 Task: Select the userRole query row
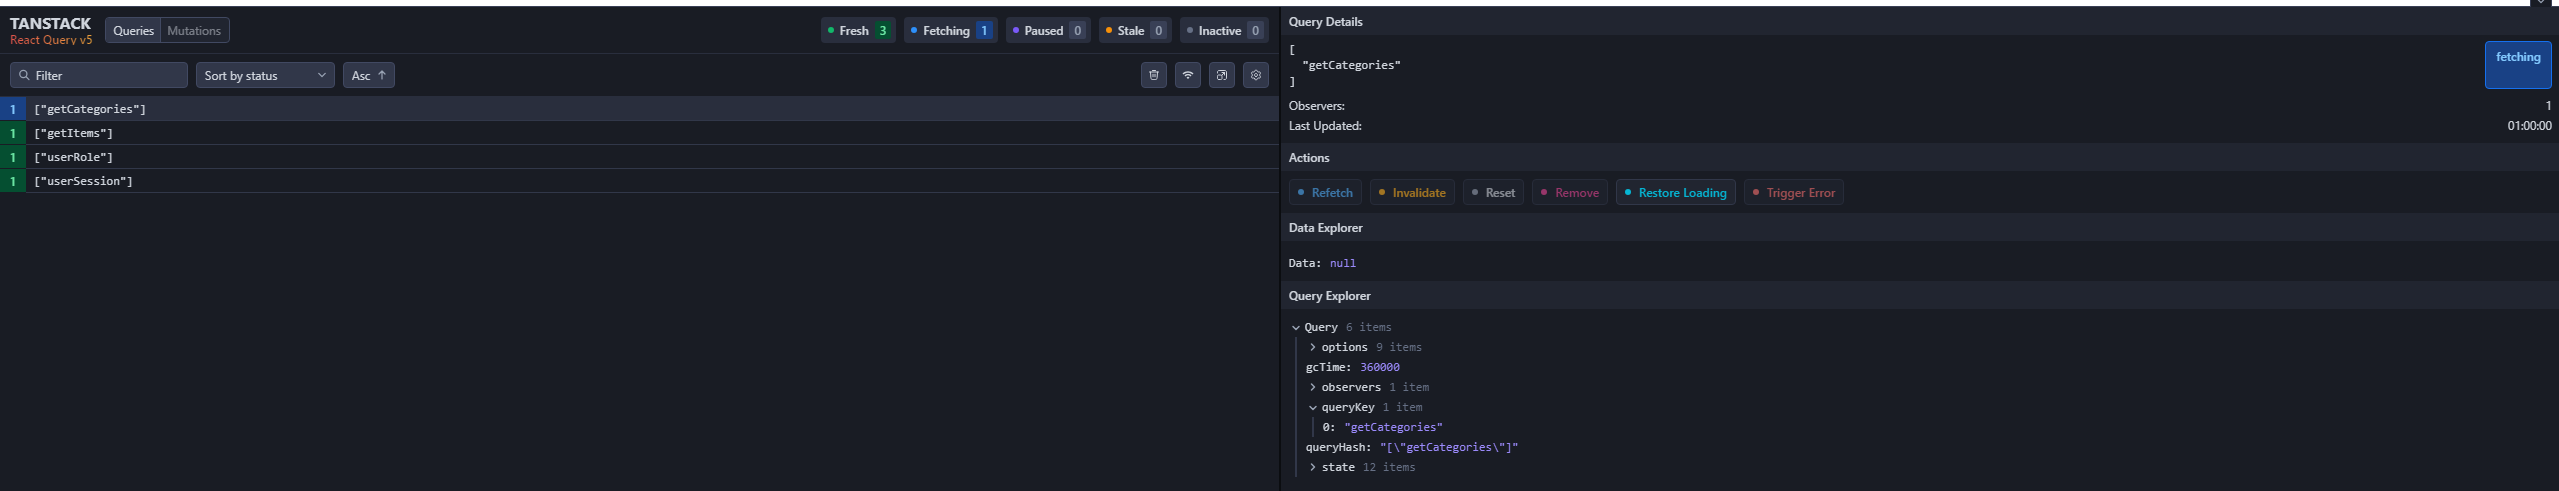[639, 157]
